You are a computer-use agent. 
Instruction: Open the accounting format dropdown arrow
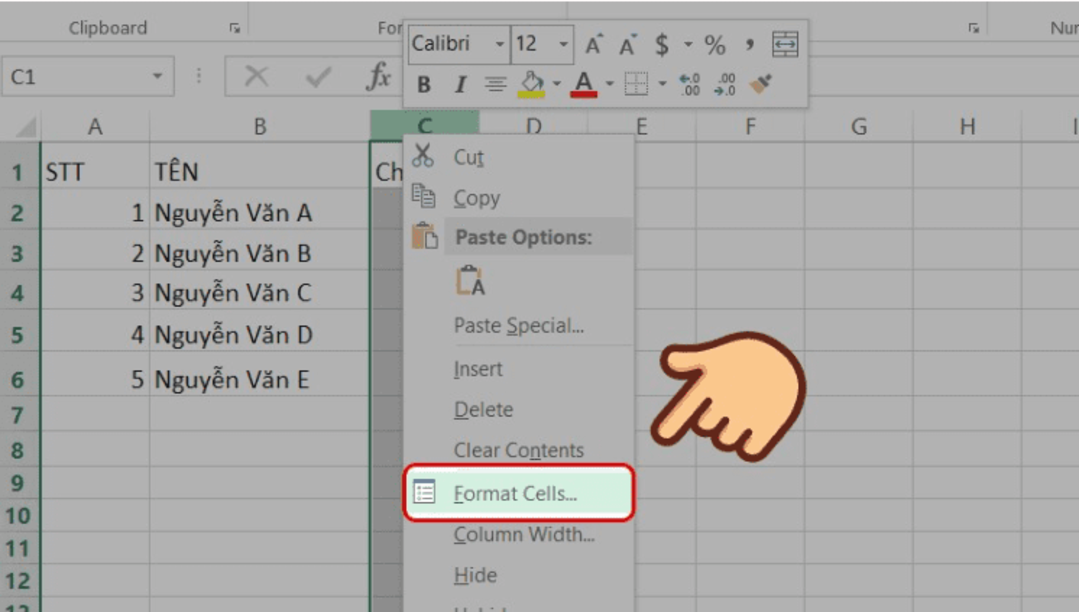click(687, 45)
